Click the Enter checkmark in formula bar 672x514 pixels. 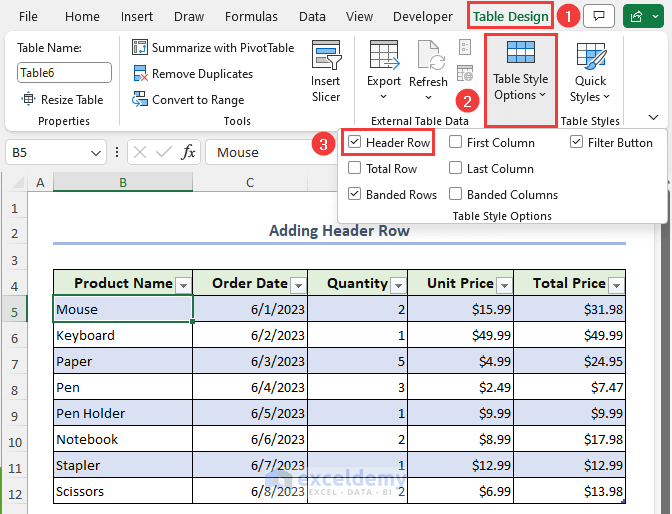click(164, 152)
